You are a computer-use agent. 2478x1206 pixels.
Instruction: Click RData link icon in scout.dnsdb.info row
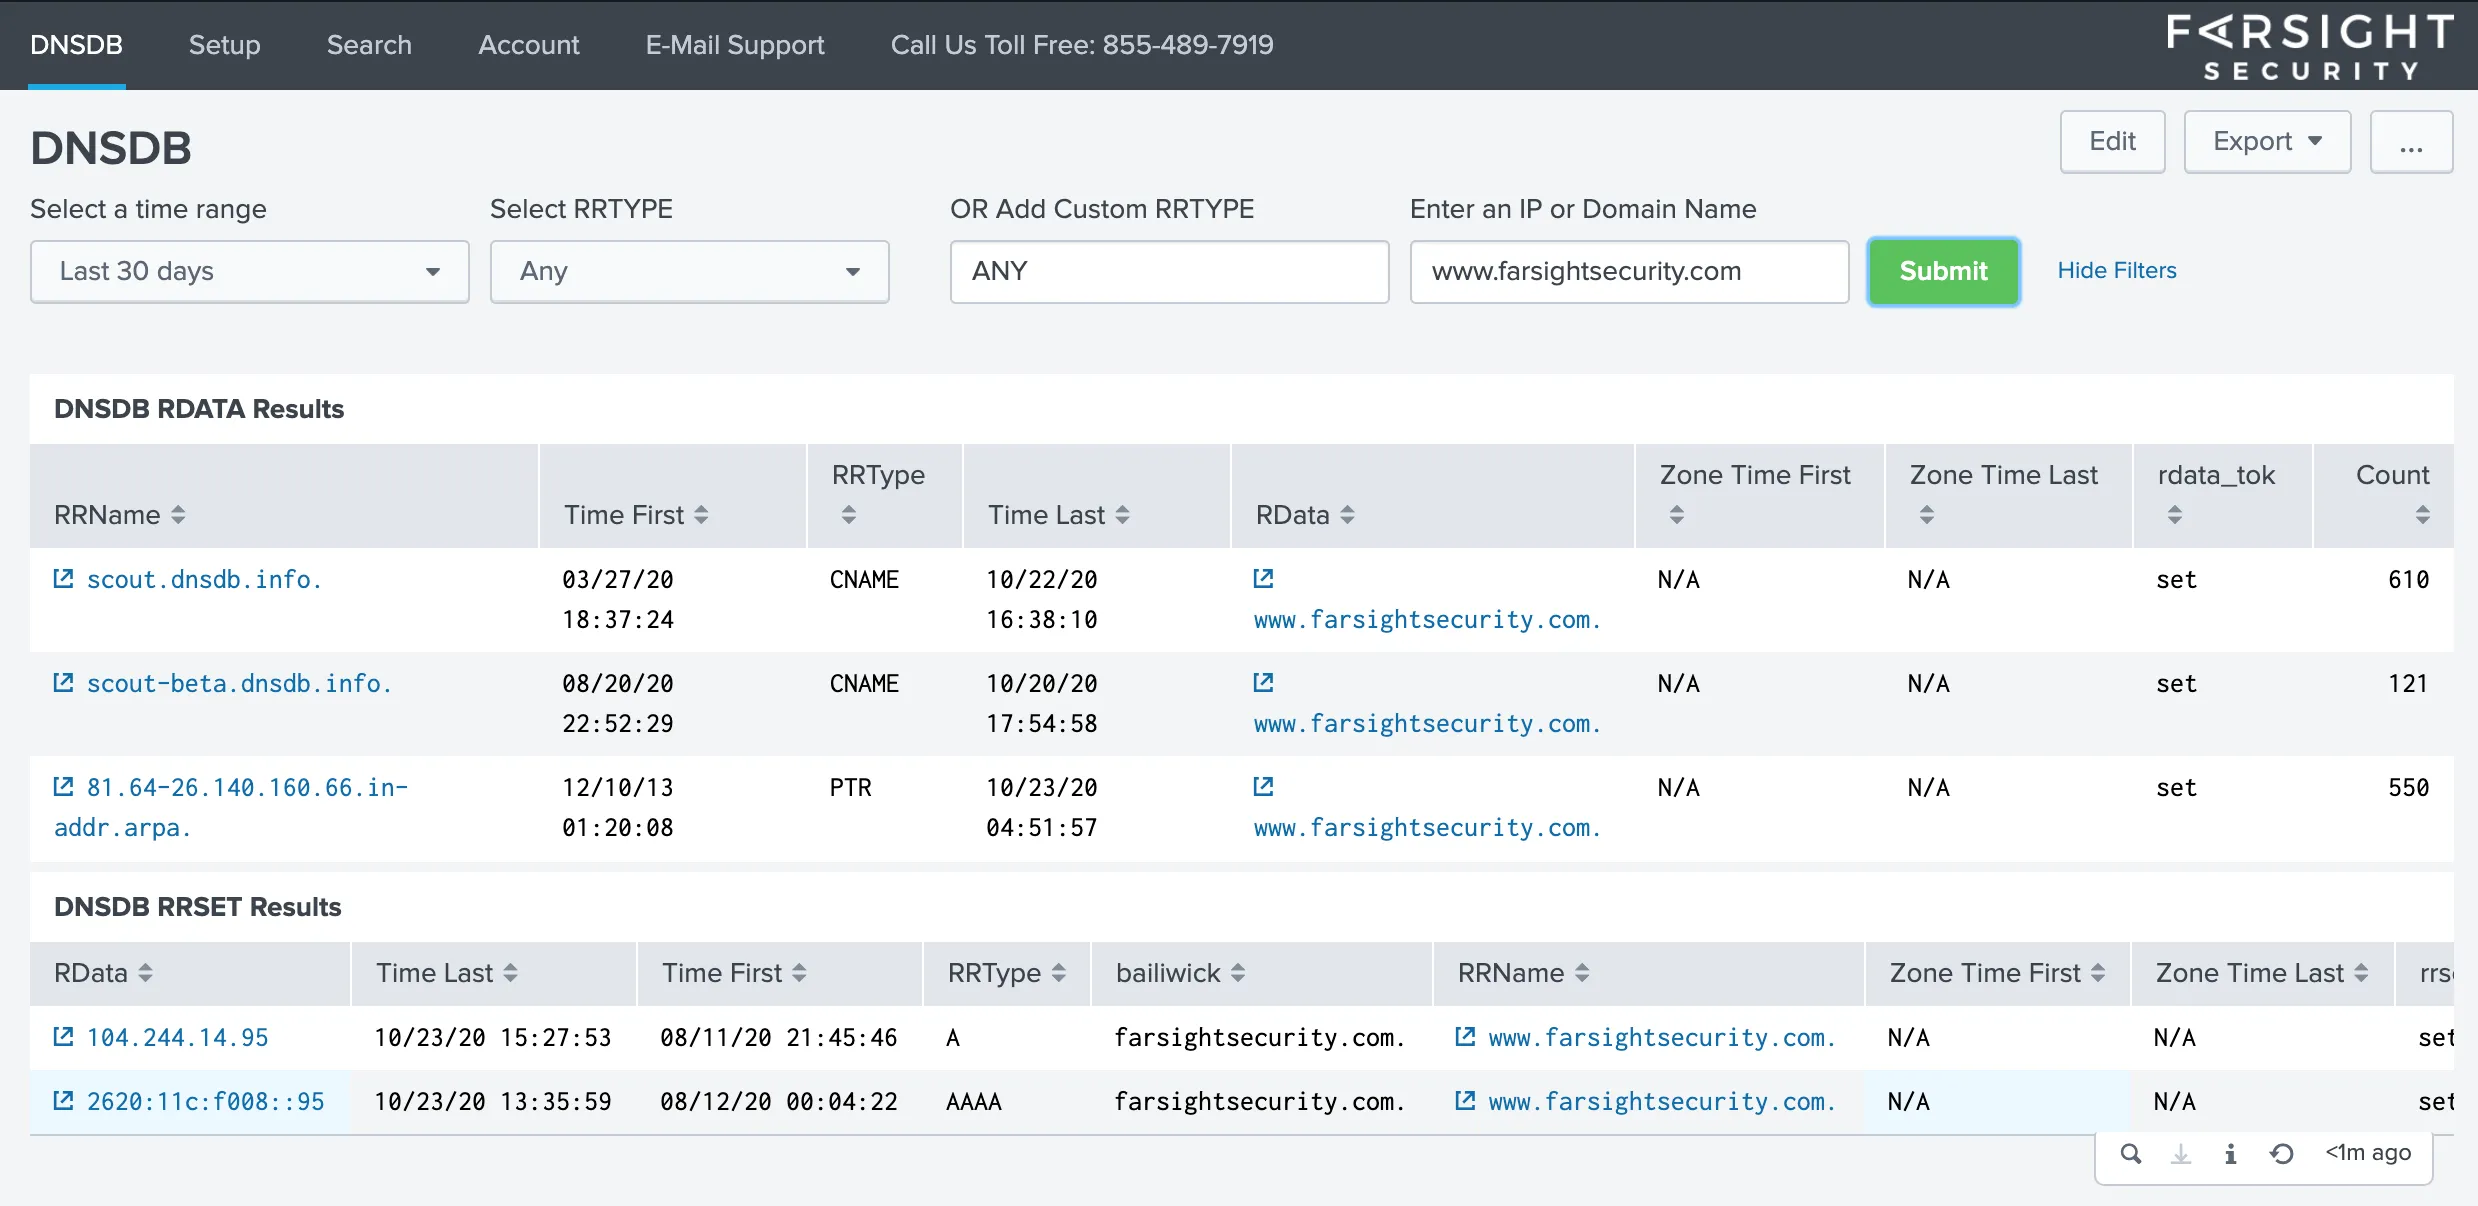point(1264,579)
